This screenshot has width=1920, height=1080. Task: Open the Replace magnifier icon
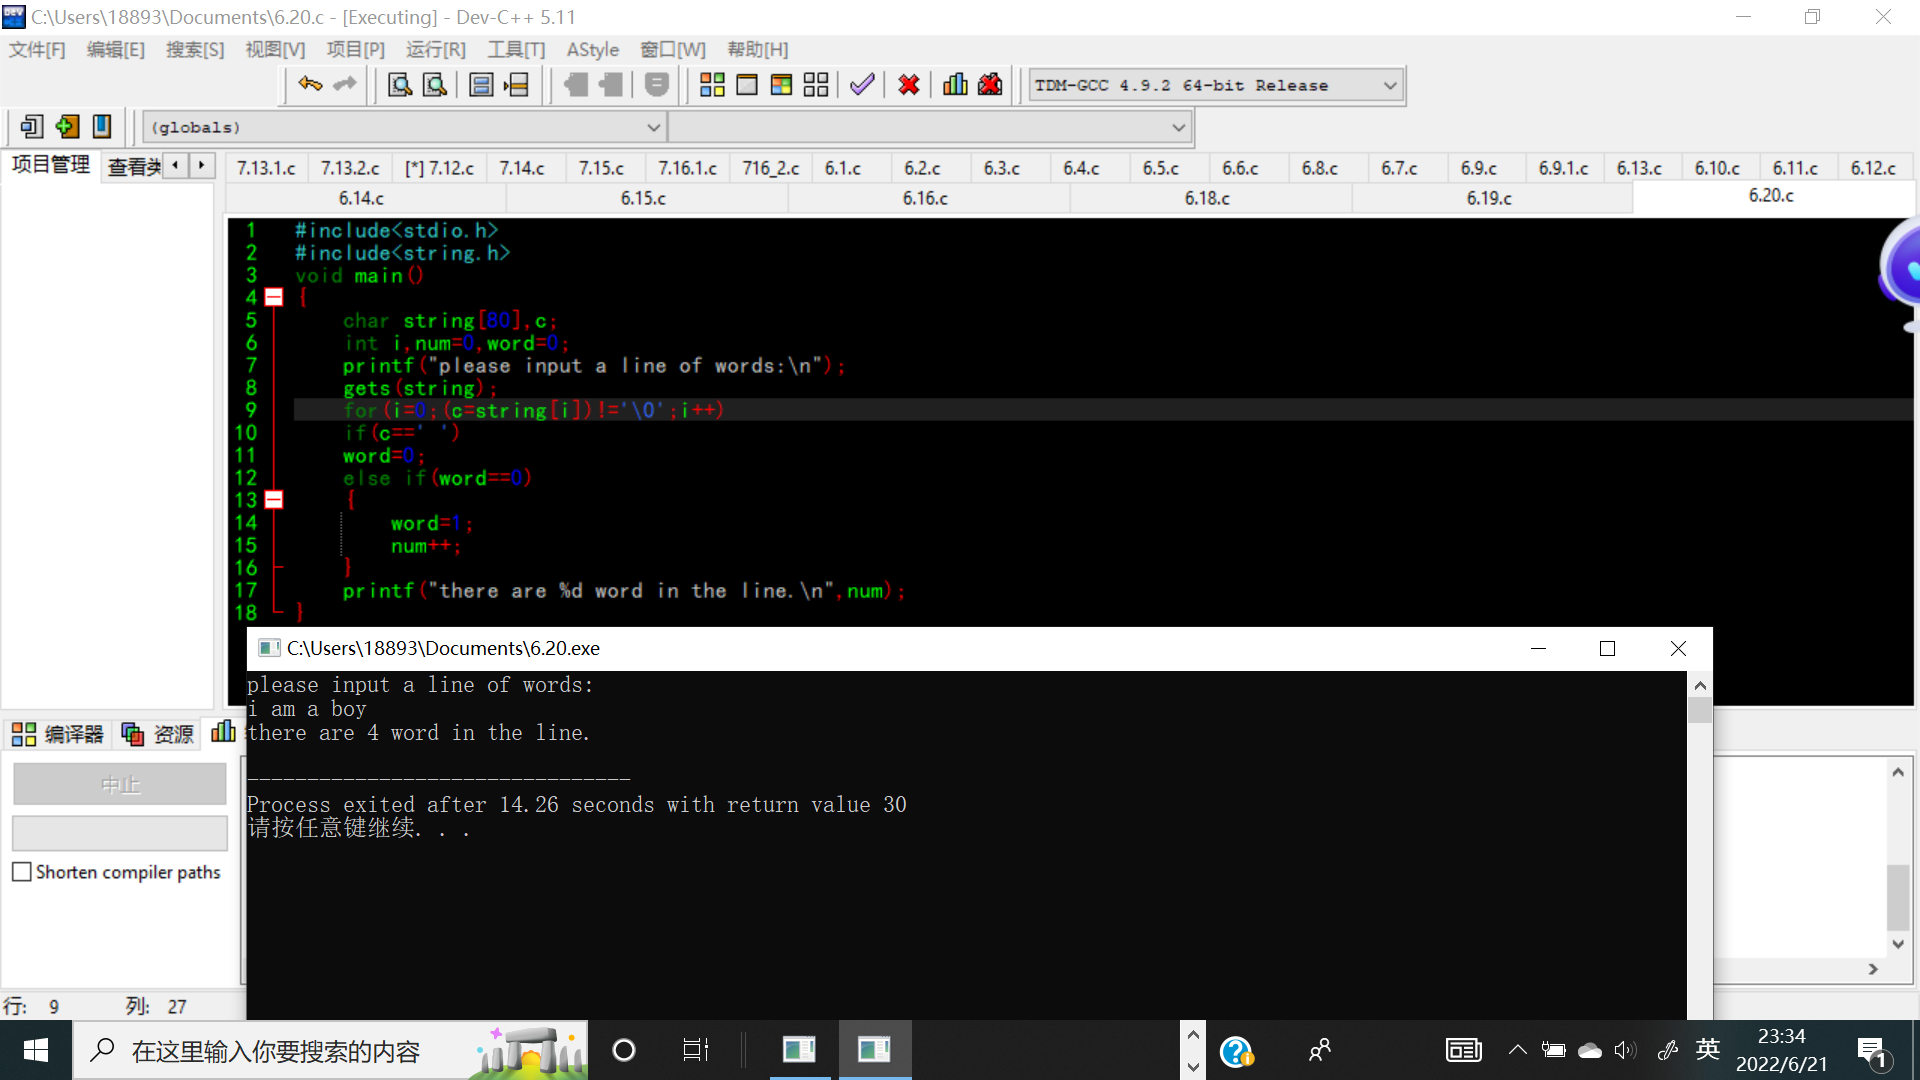435,85
